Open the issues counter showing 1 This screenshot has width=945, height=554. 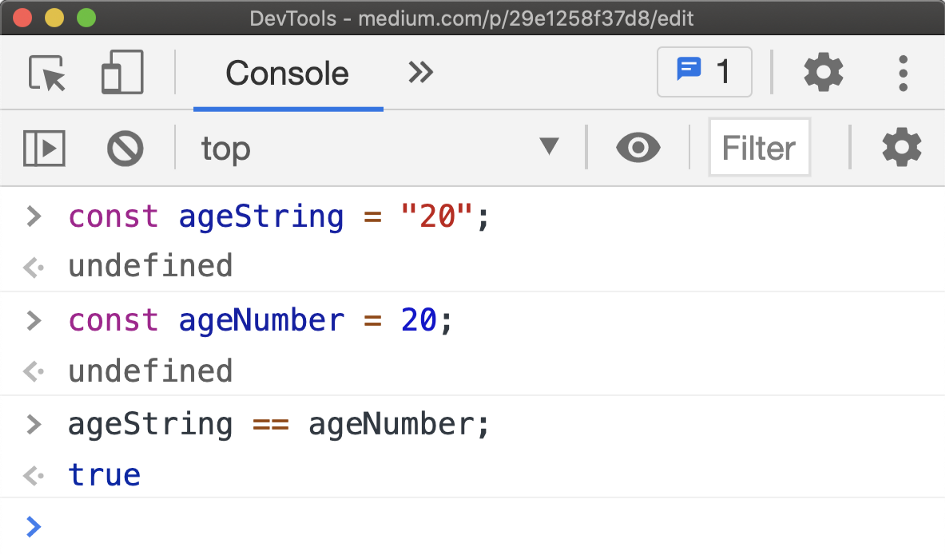click(x=704, y=72)
